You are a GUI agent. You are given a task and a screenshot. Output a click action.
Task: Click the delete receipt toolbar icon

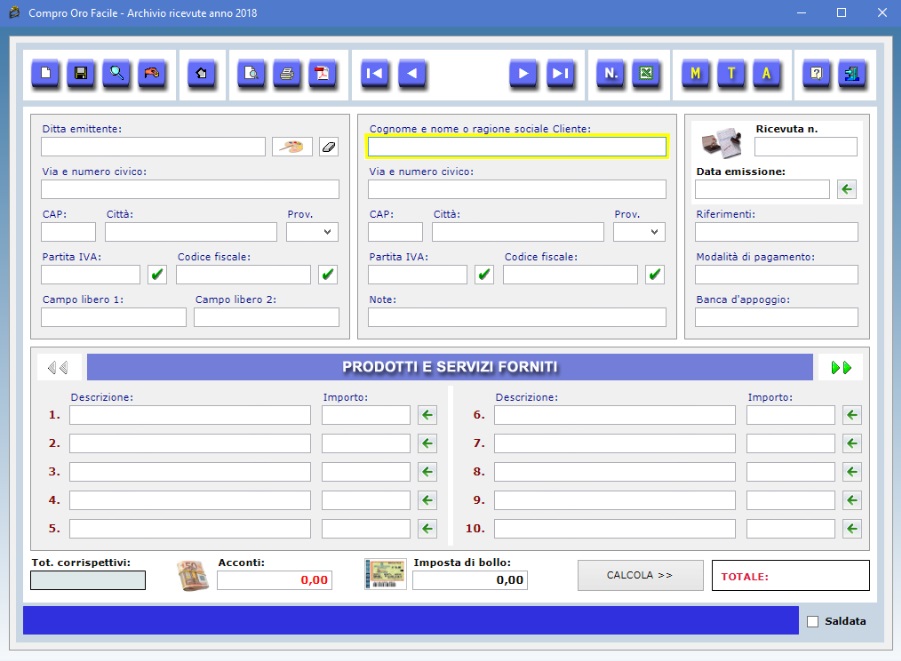[x=152, y=74]
